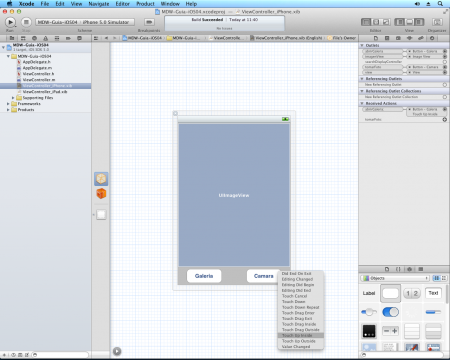This screenshot has height=360, width=450.
Task: Select the Identity inspector icon
Action: [398, 38]
